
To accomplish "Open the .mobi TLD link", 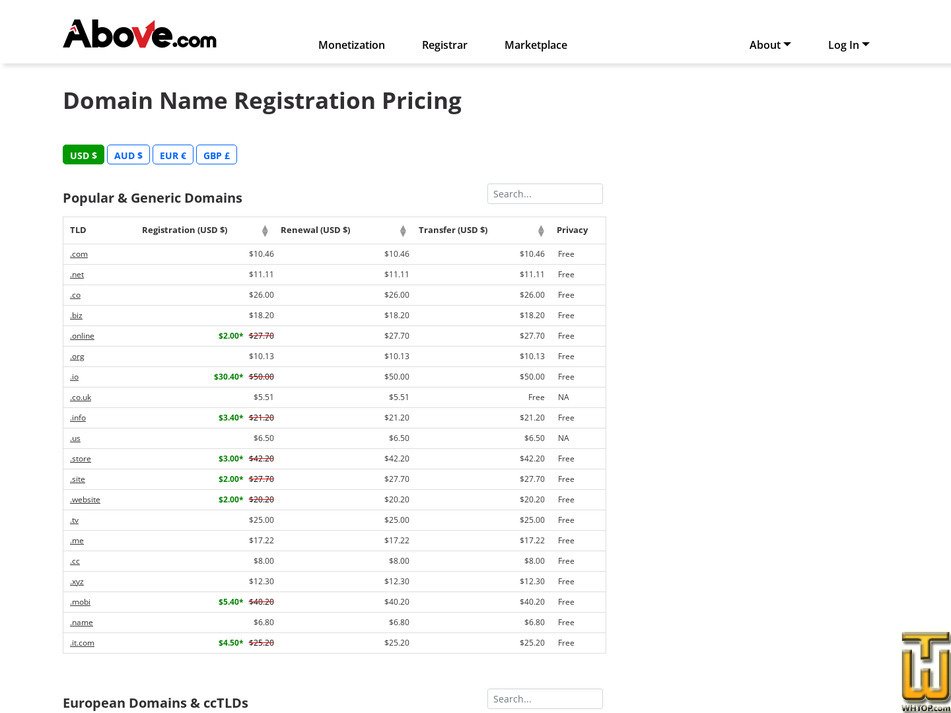I will click(80, 602).
